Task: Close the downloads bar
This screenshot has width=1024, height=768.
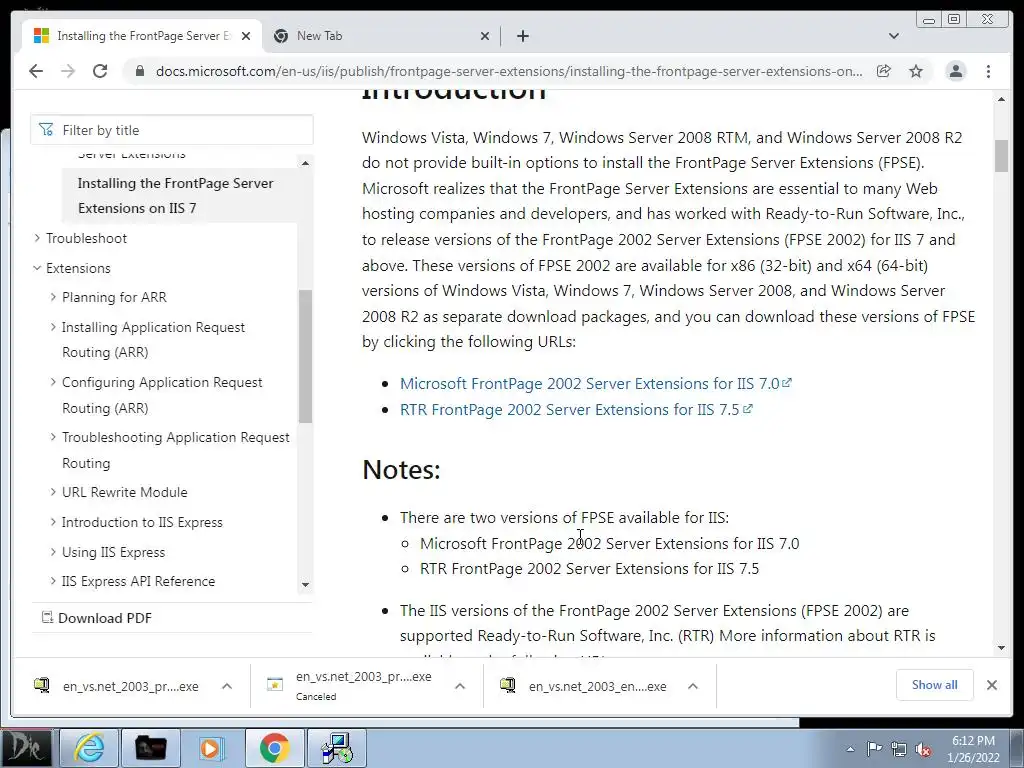Action: pos(991,685)
